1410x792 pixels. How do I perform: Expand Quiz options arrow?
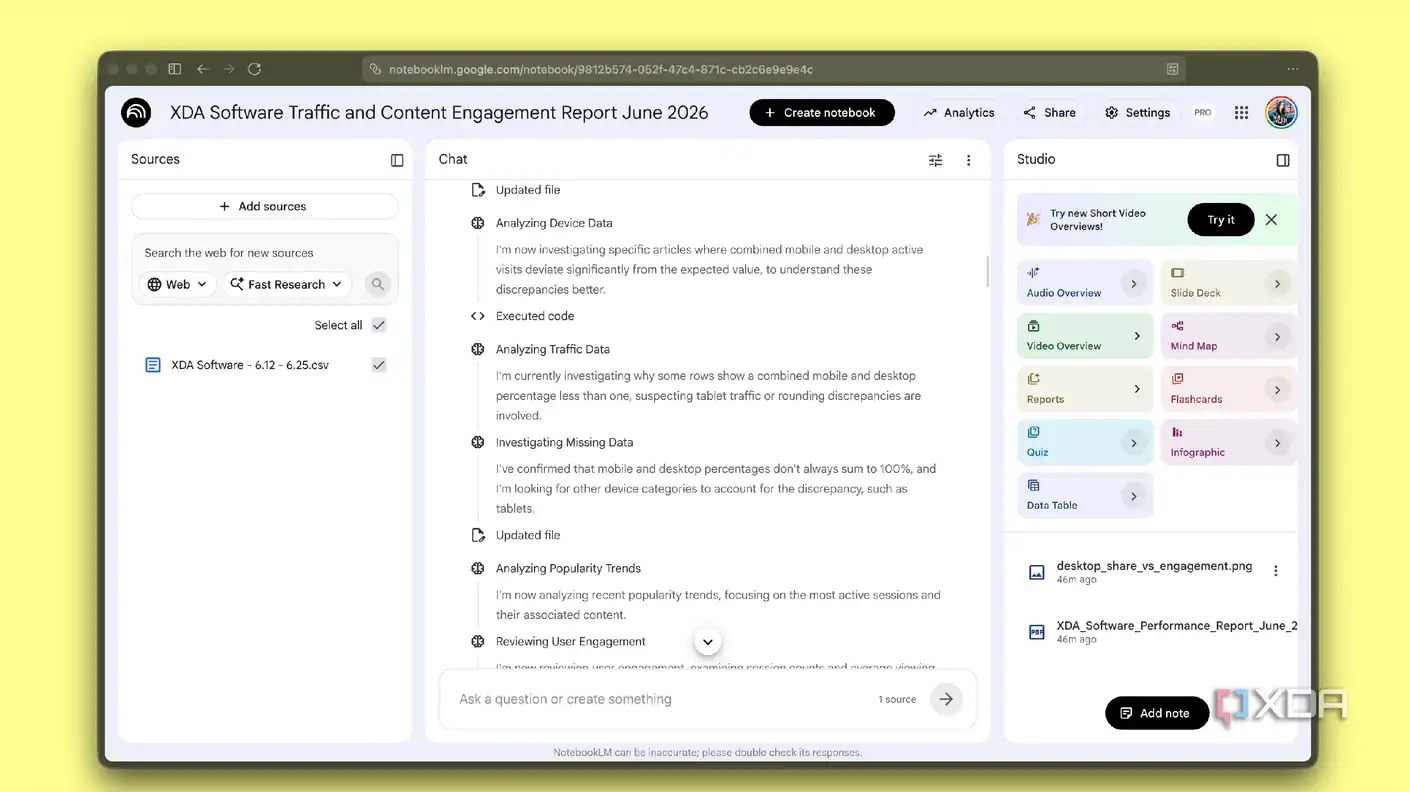(1133, 443)
